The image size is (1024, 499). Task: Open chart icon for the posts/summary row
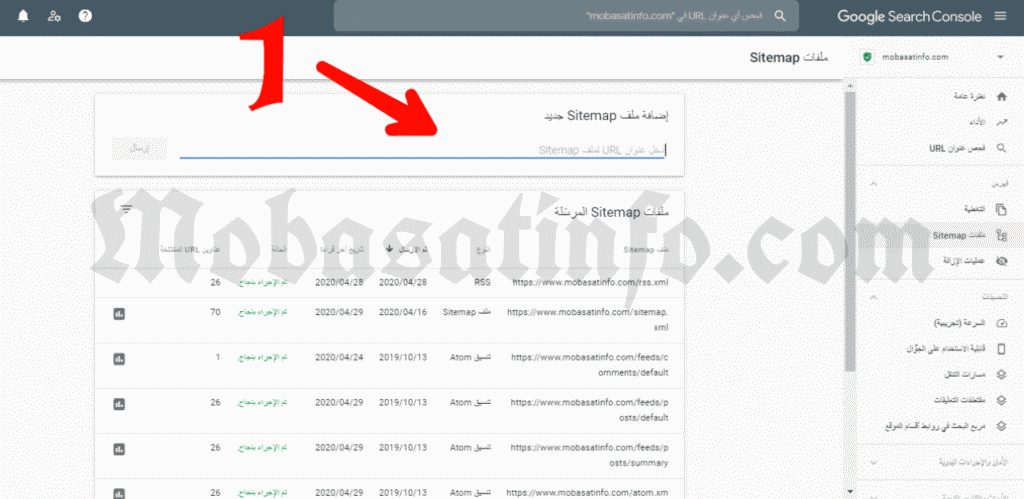click(x=119, y=449)
